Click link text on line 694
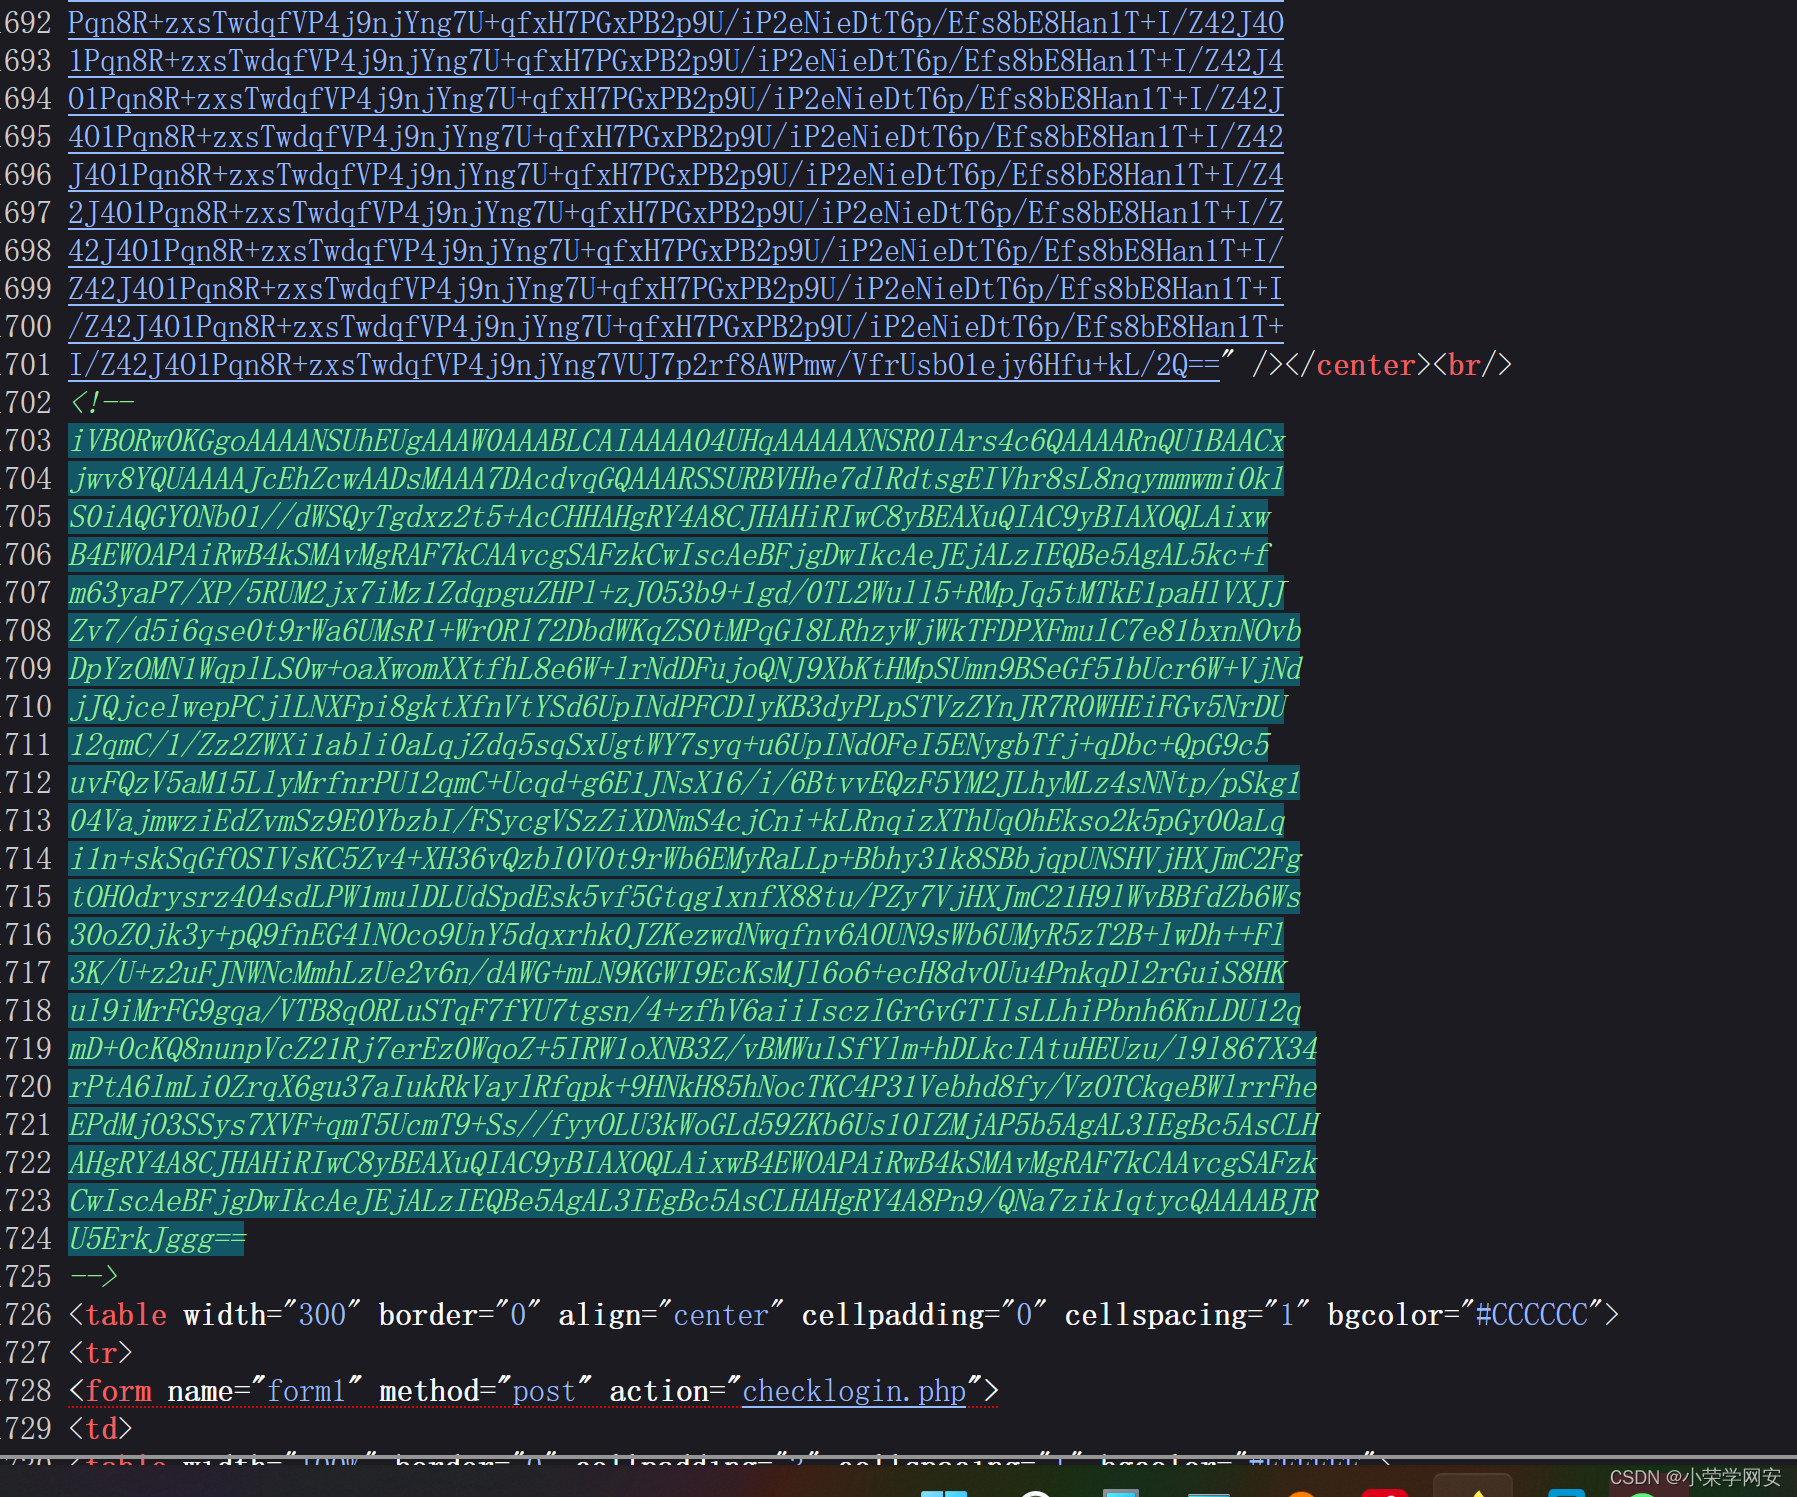1797x1497 pixels. (x=676, y=98)
